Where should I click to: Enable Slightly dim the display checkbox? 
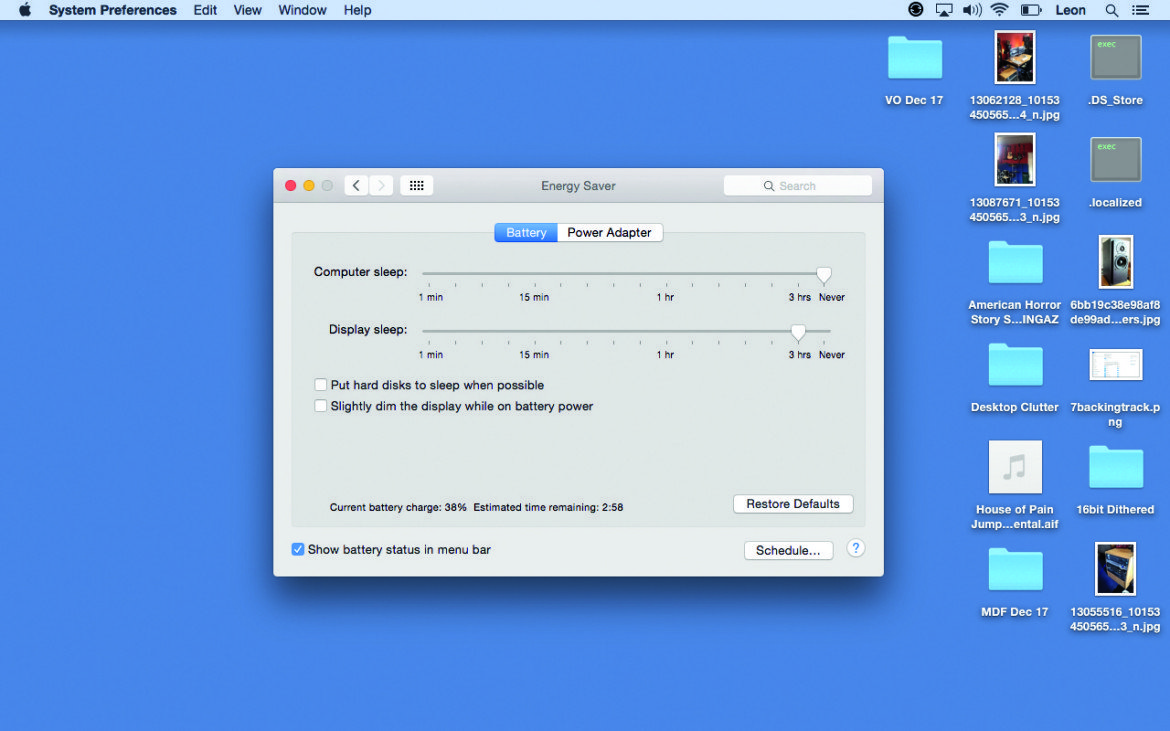point(321,406)
